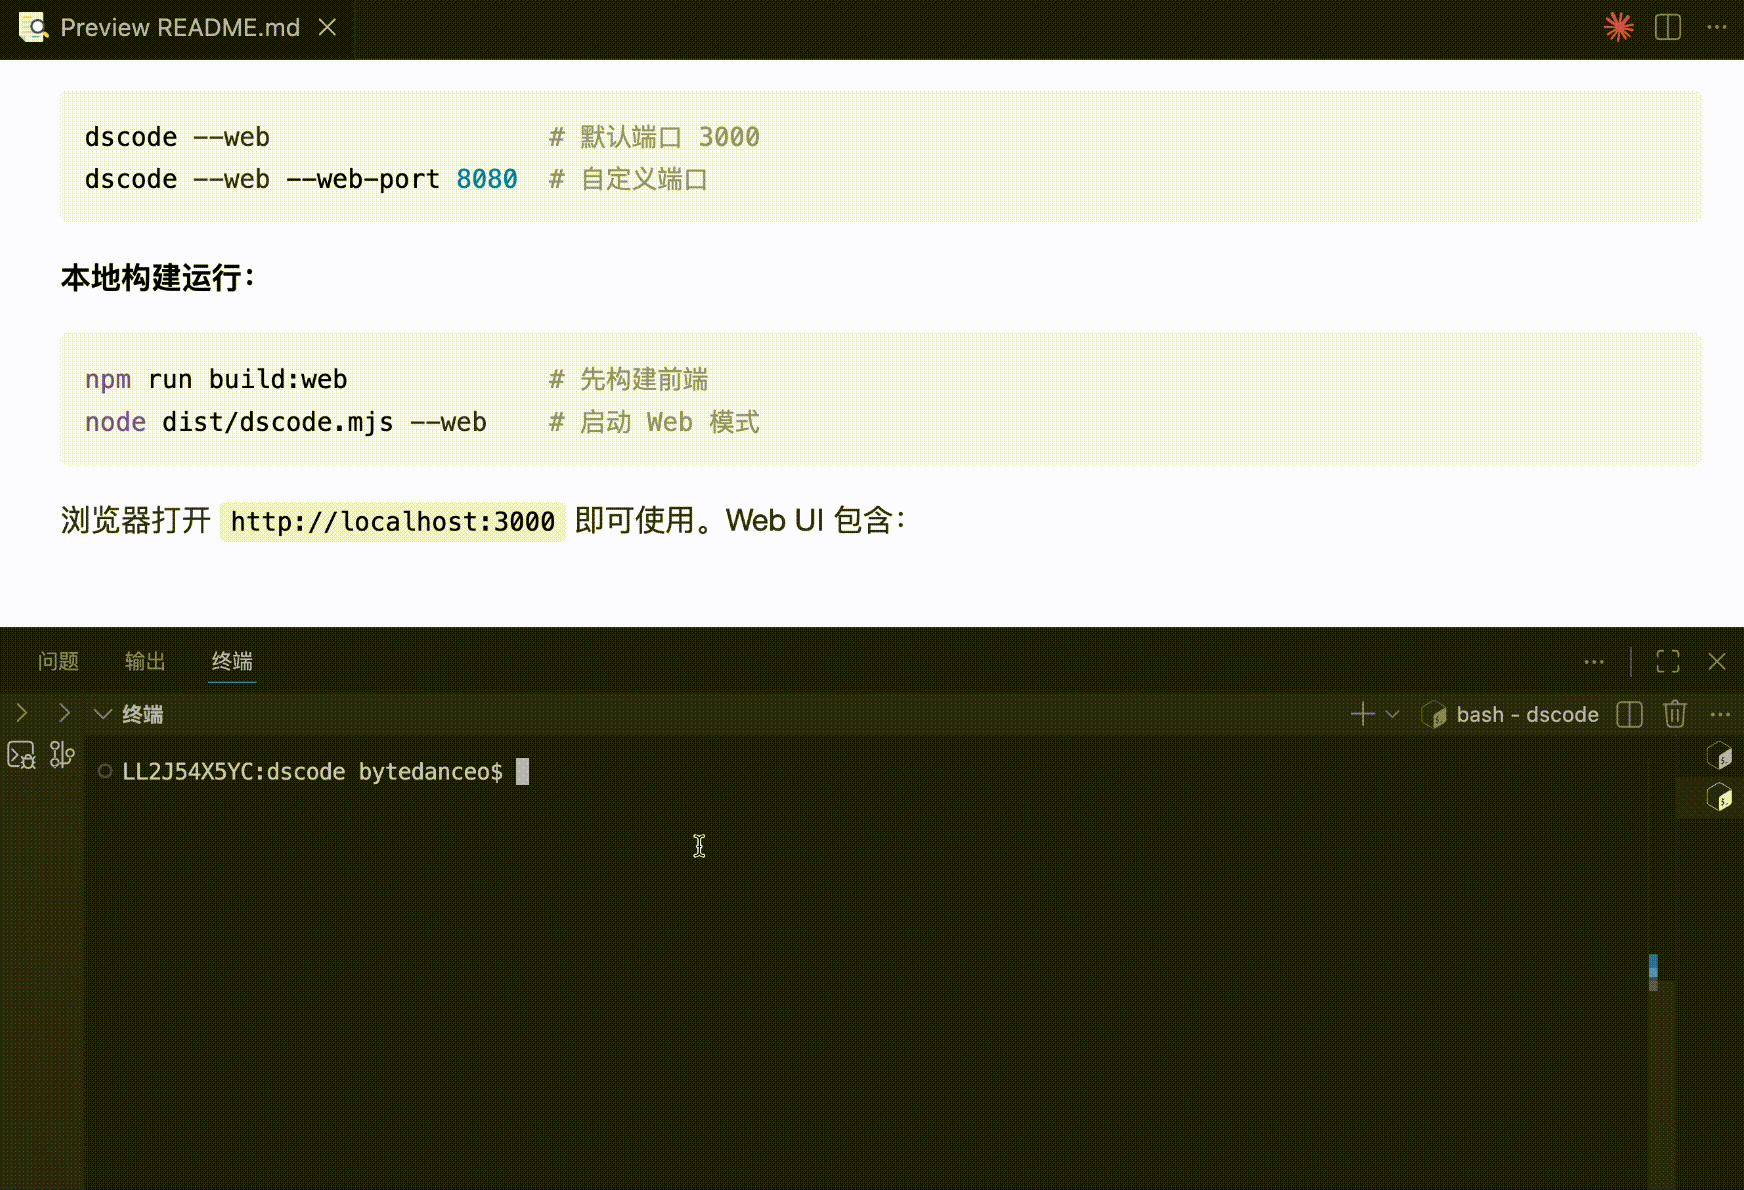Click the http://localhost:3000 inline code

[x=392, y=521]
